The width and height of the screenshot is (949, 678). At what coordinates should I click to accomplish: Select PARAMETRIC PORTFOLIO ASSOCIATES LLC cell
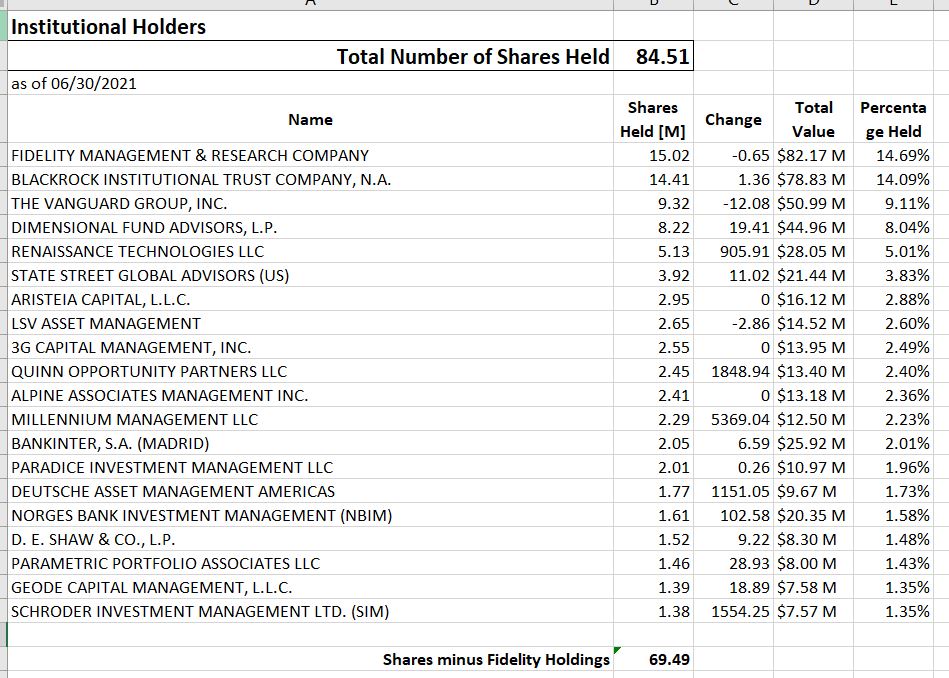[x=310, y=564]
